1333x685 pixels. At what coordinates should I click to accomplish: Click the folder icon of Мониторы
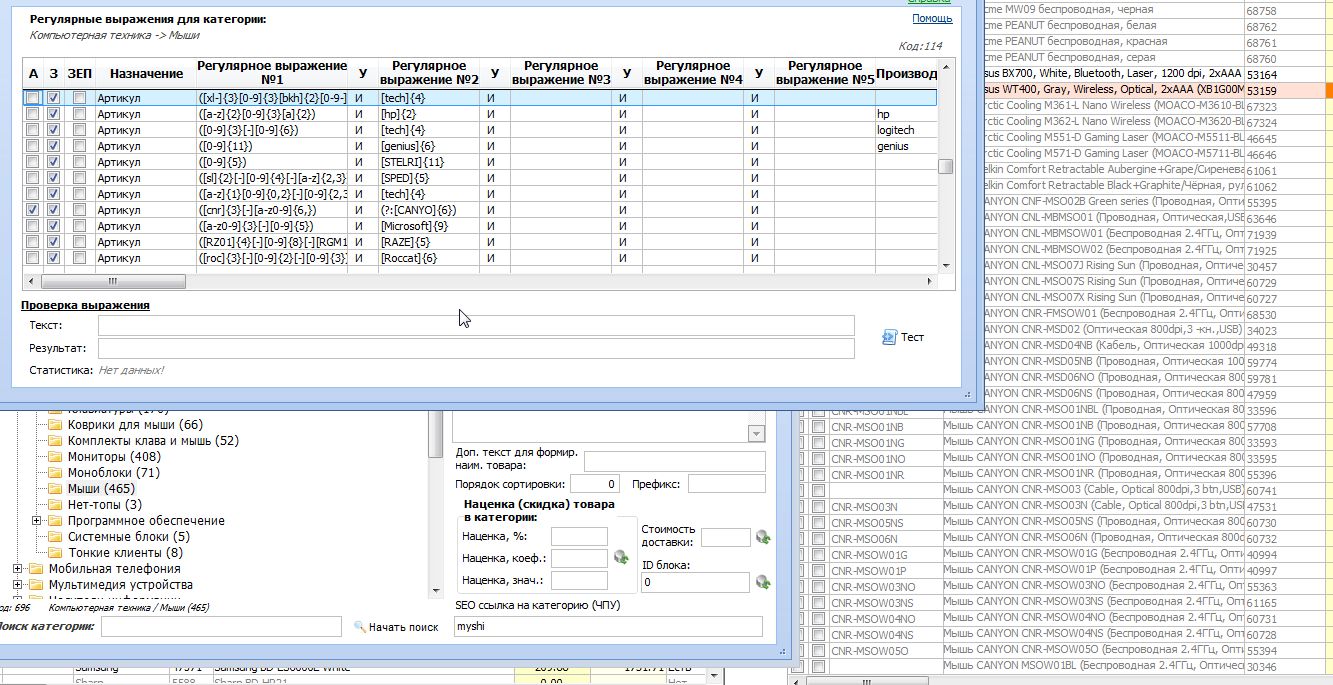click(55, 457)
